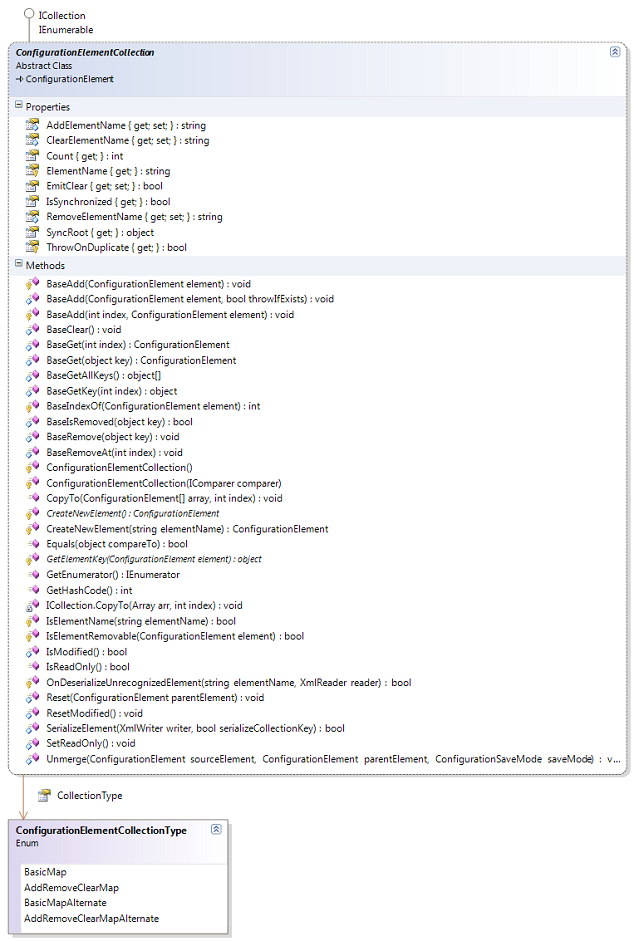Image resolution: width=634 pixels, height=941 pixels.
Task: Click the BaseIndexOf method icon
Action: coord(32,406)
